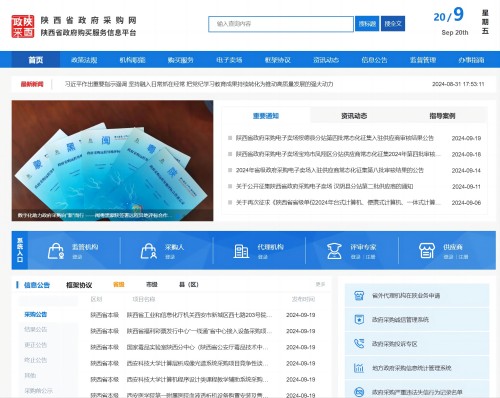Open the notice dated 2024-09-19 under 重要通知

pyautogui.click(x=335, y=138)
